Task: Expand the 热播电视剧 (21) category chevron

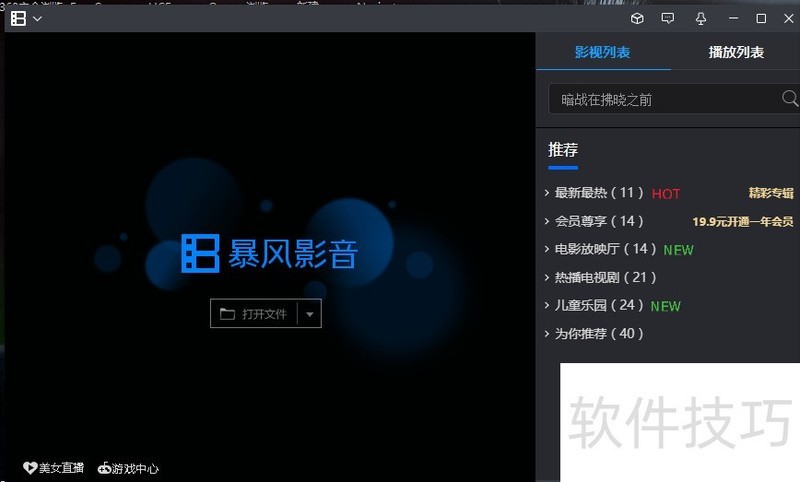Action: (x=546, y=277)
